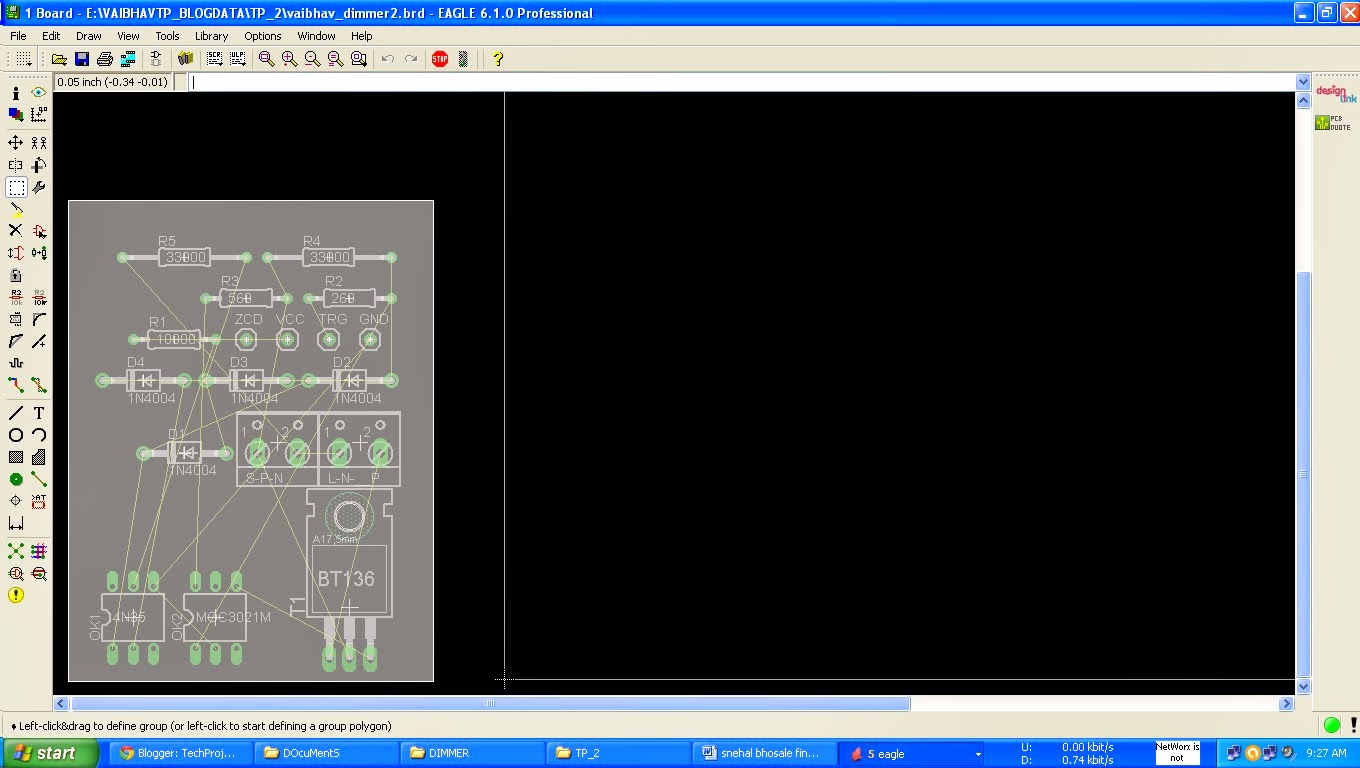The width and height of the screenshot is (1360, 768).
Task: Select the Wire line tool
Action: 16,413
